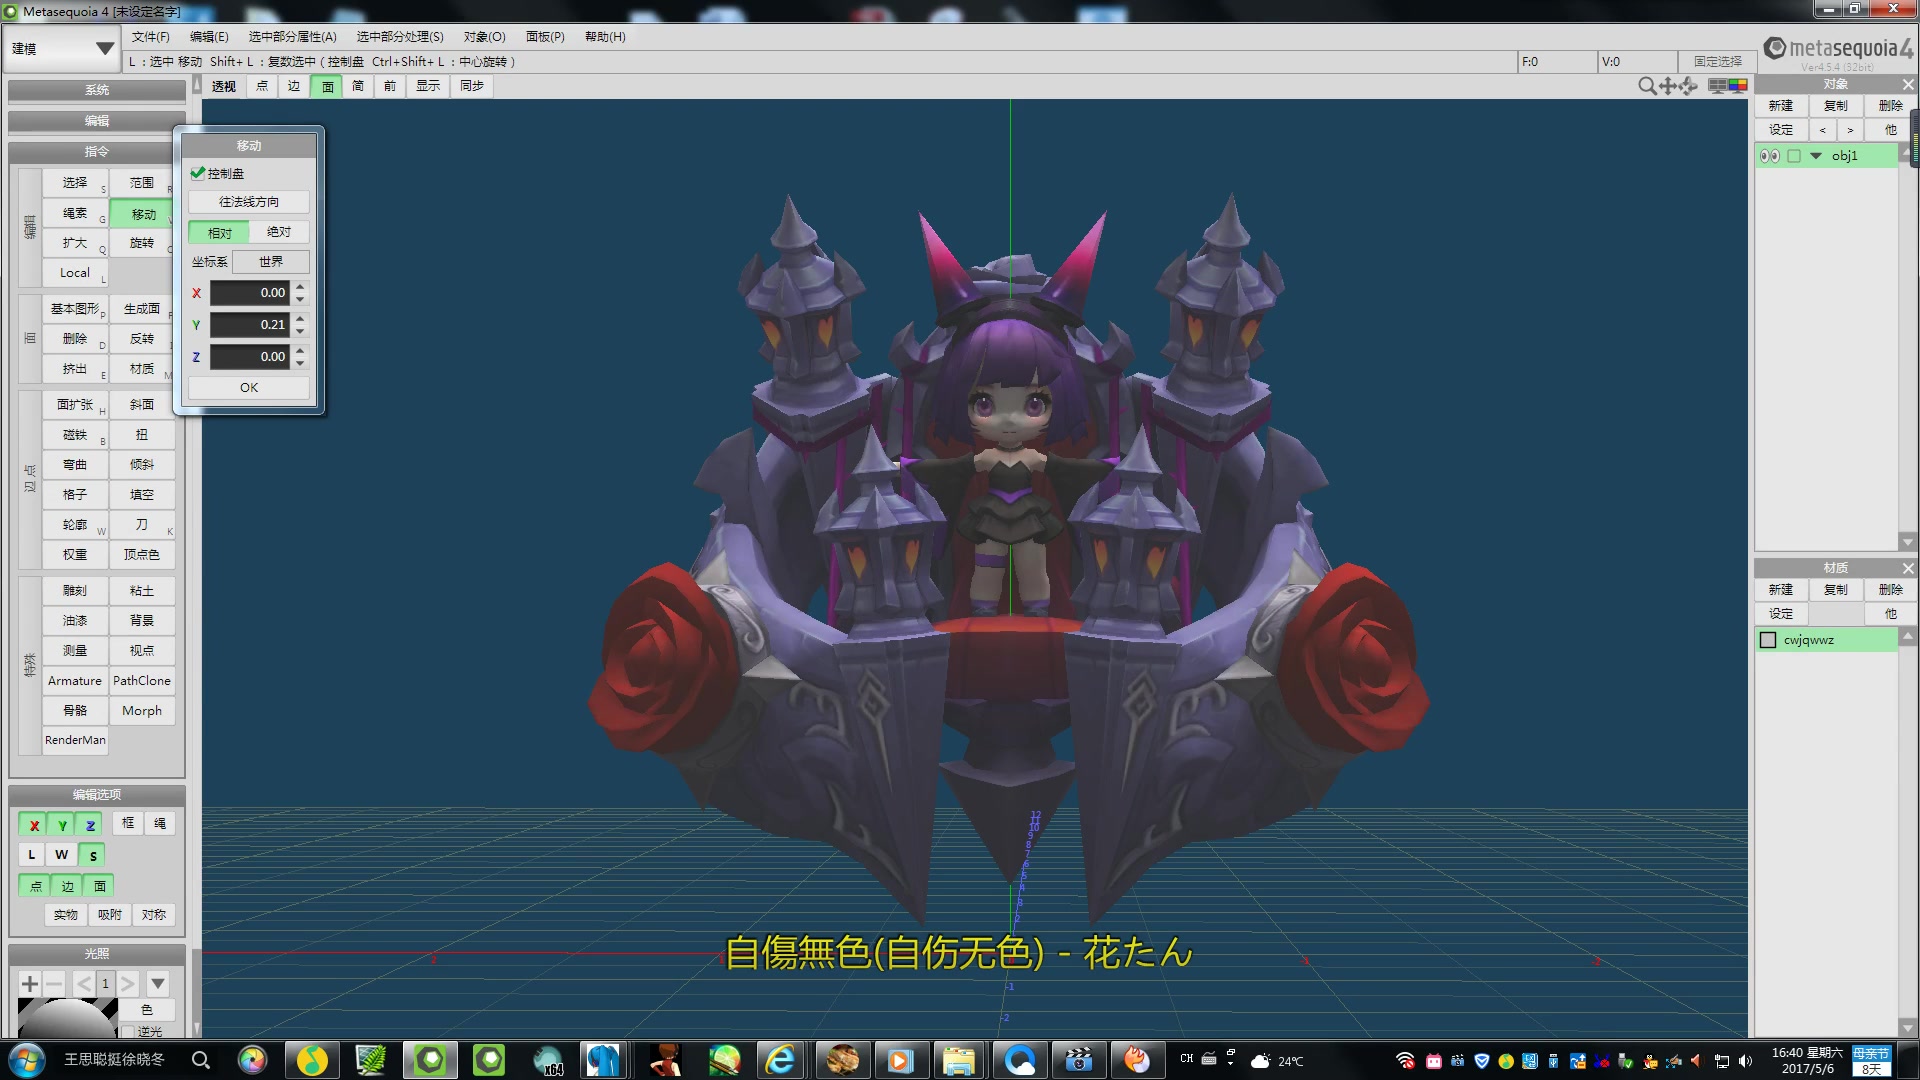Open the lighting preset dropdown in 光照 panel

click(x=157, y=983)
